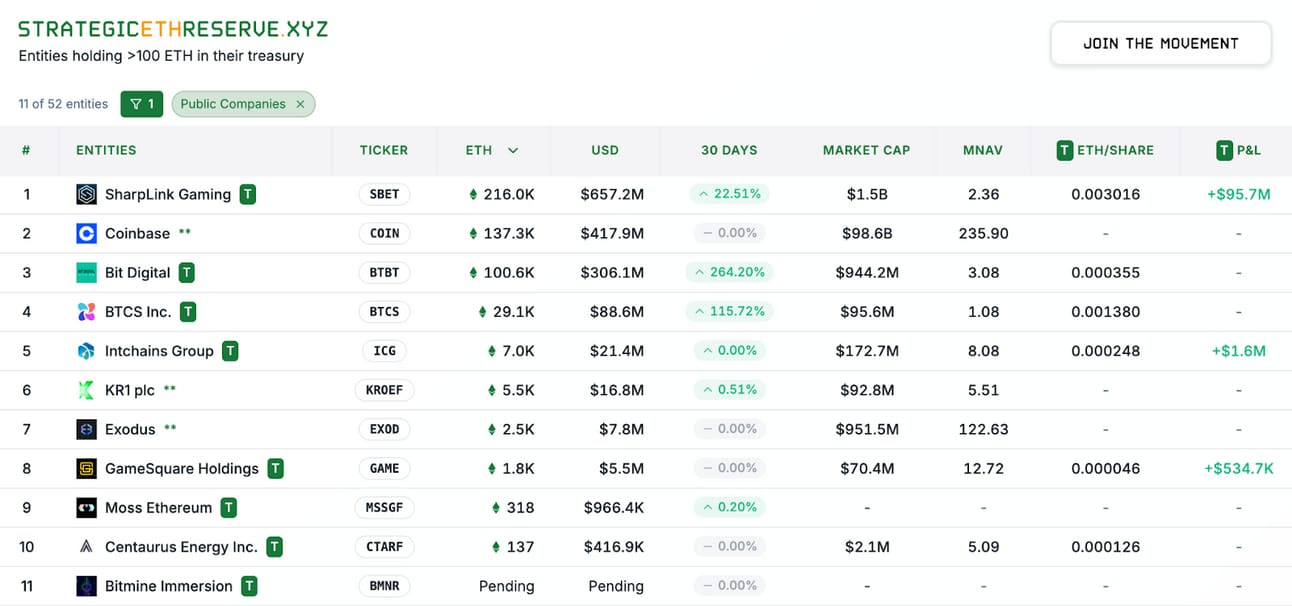This screenshot has height=606, width=1292.
Task: Open the Bit Digital entity name
Action: coord(138,272)
